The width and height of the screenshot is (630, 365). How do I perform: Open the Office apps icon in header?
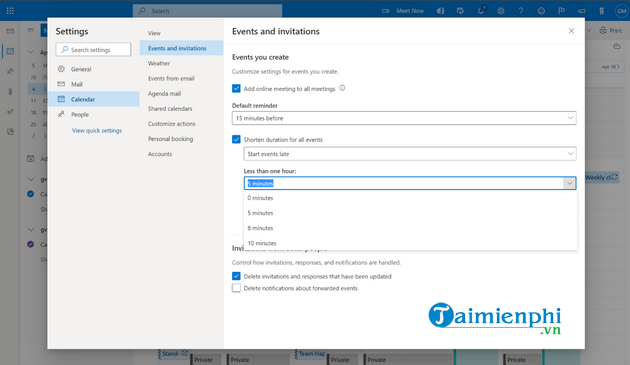coord(440,11)
